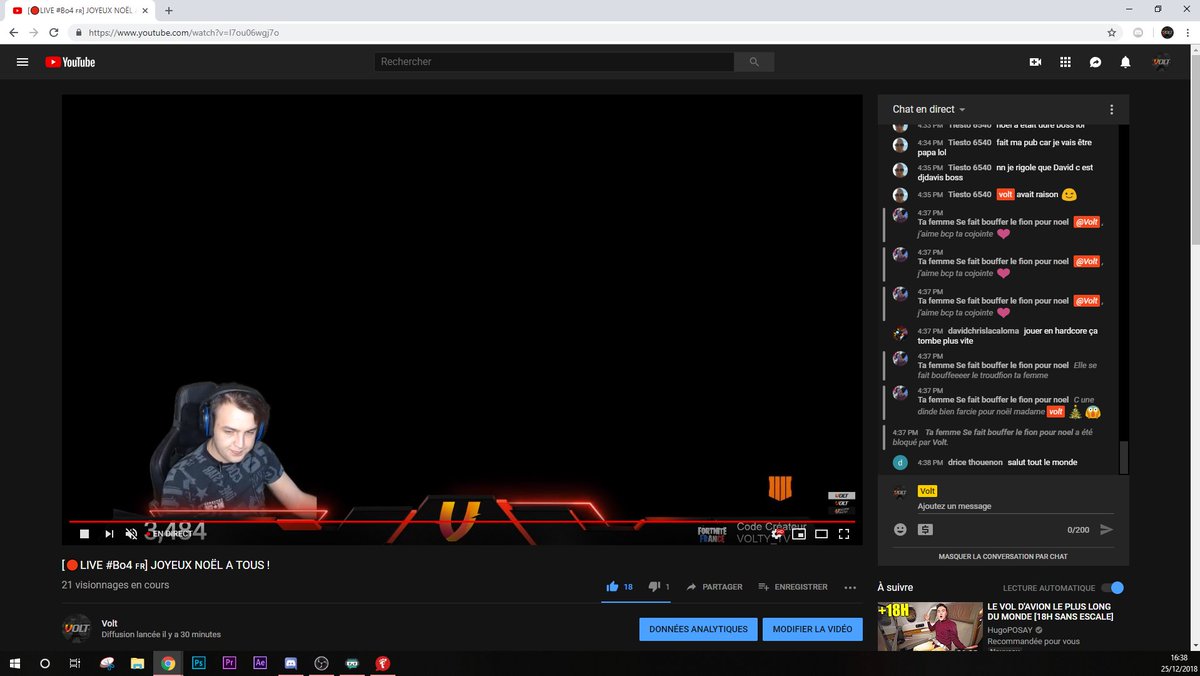Open After Effects from the taskbar
1200x676 pixels.
[260, 663]
